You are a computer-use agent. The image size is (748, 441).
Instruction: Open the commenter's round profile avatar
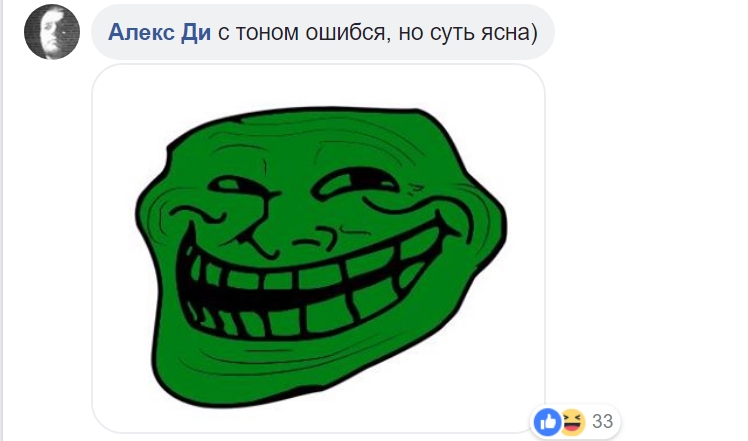(x=52, y=32)
